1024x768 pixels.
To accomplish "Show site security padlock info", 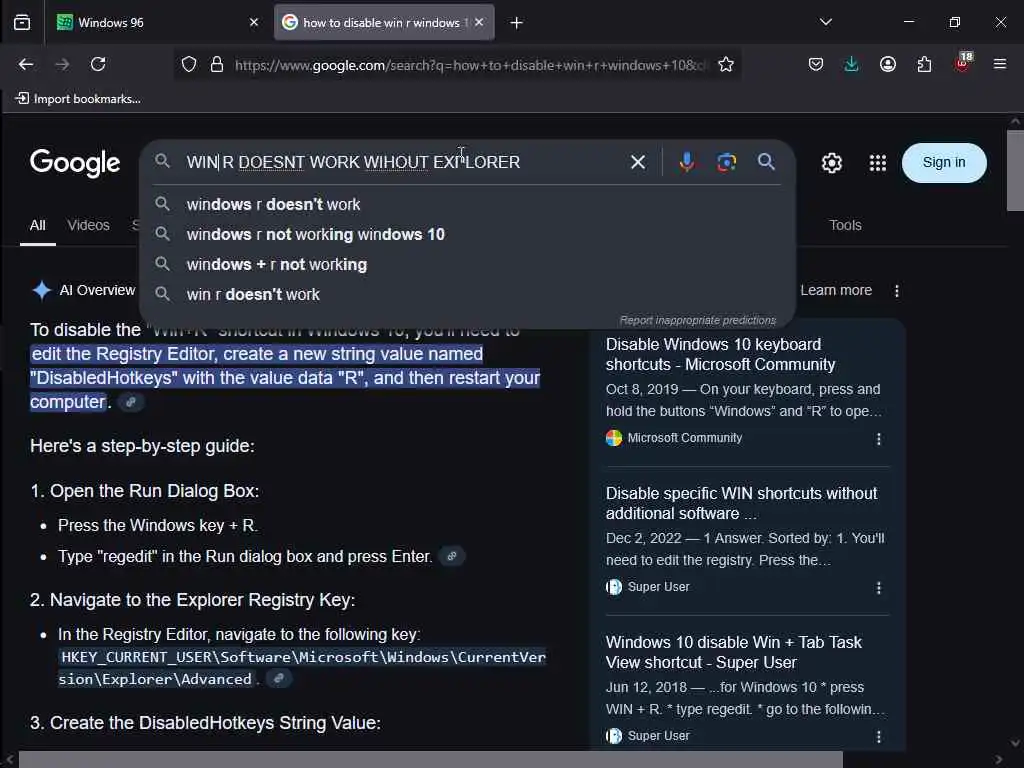I will (217, 64).
